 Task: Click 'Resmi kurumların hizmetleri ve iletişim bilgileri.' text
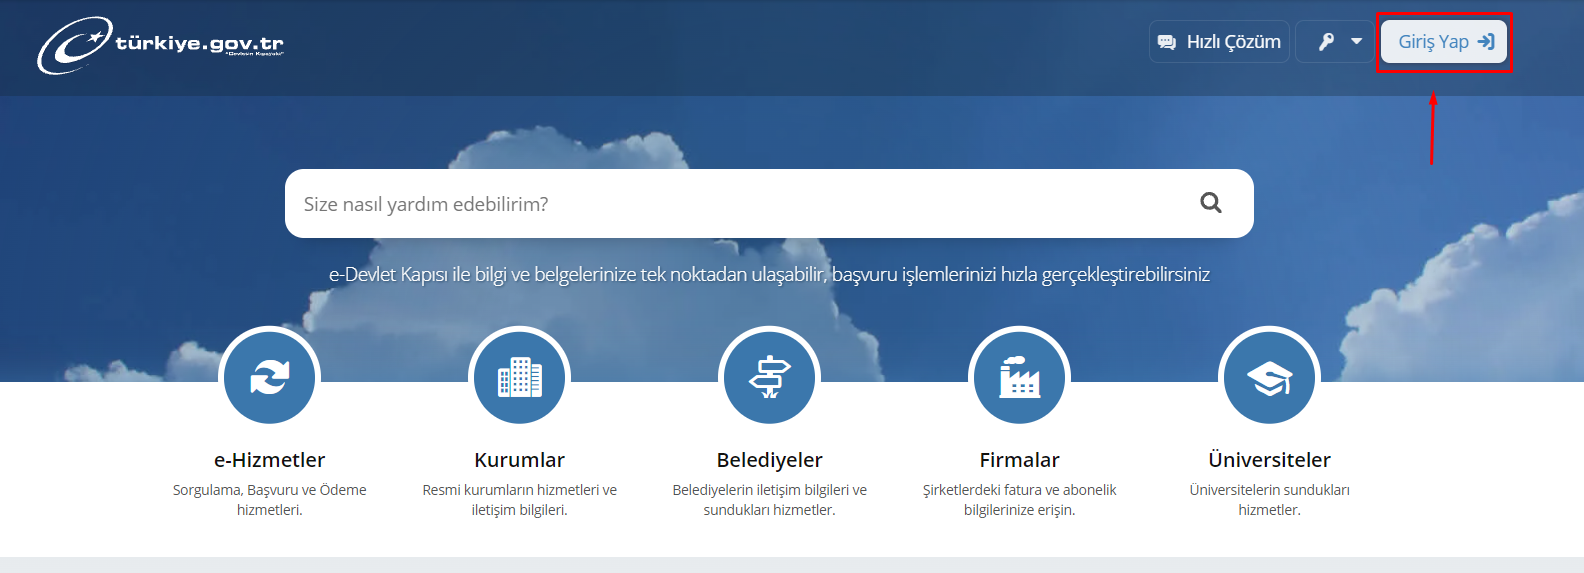click(x=520, y=500)
